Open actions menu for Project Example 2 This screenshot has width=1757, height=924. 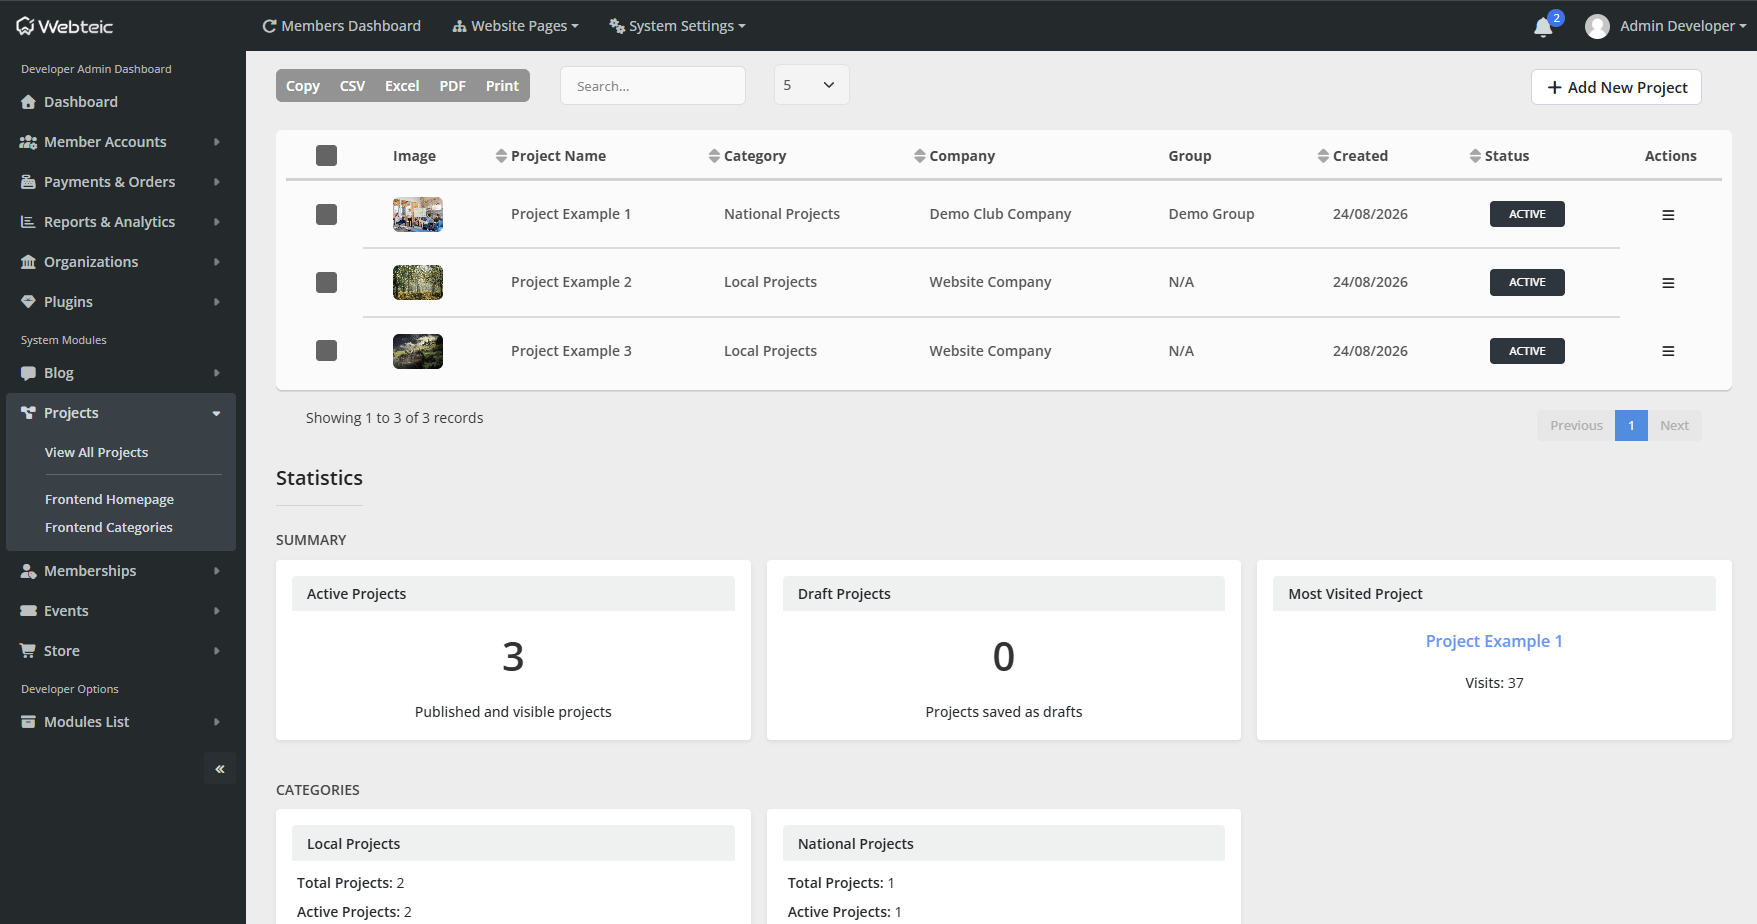pyautogui.click(x=1668, y=283)
